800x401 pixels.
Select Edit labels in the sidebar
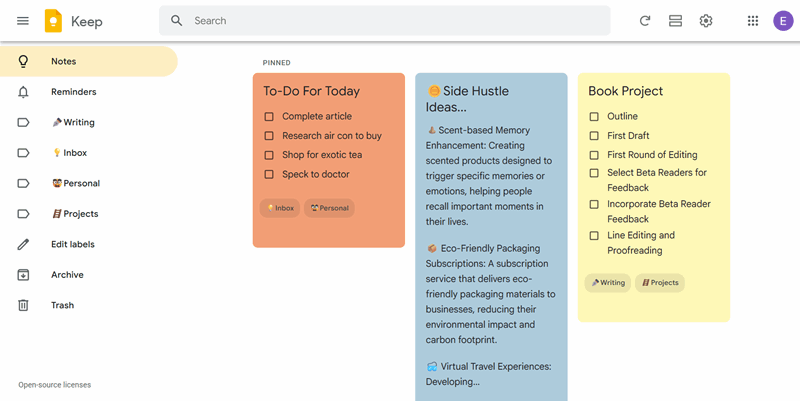(x=72, y=245)
